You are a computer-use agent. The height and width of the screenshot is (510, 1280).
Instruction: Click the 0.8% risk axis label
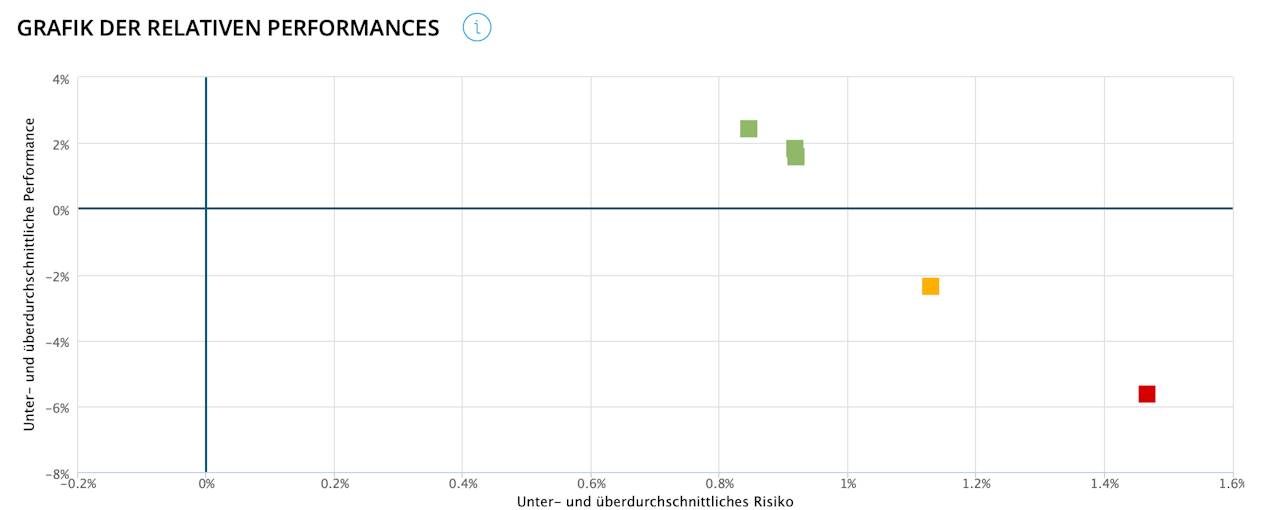tap(719, 484)
